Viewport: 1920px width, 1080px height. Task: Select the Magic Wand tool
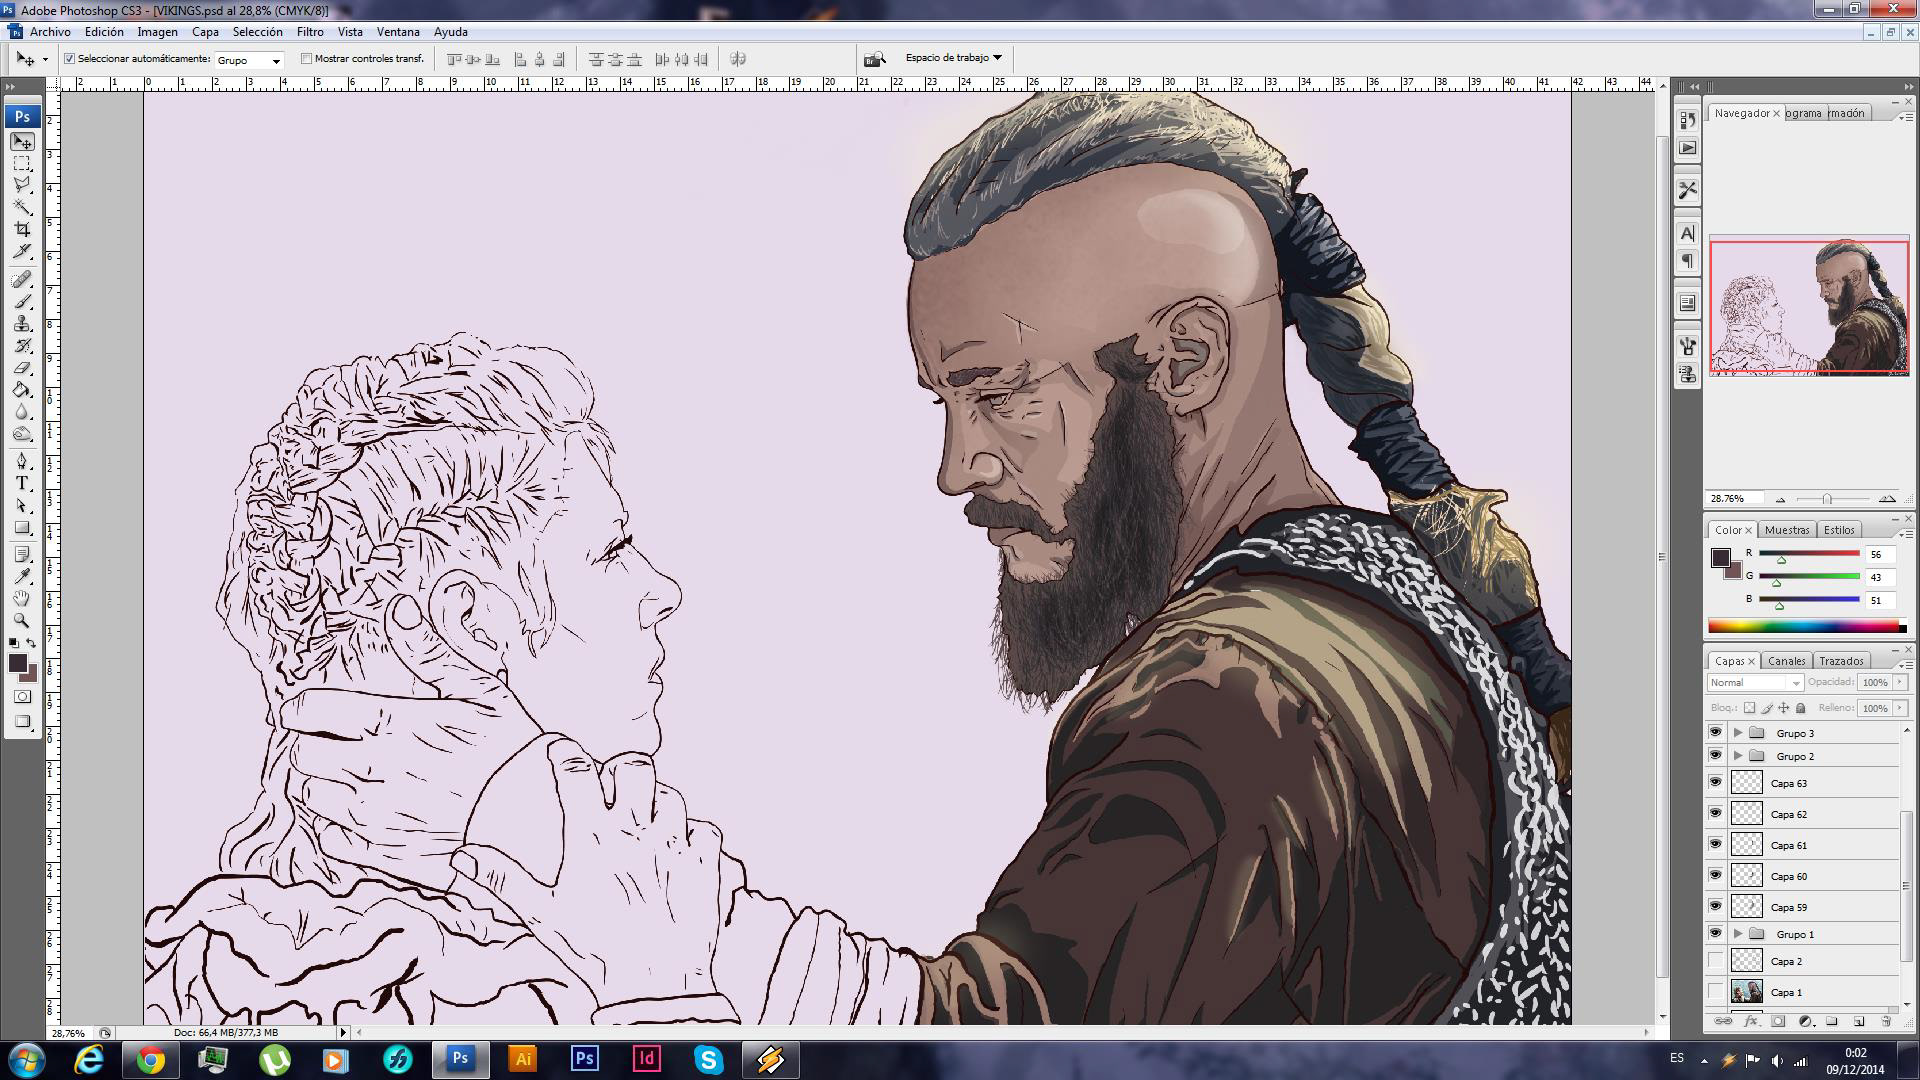(x=22, y=207)
